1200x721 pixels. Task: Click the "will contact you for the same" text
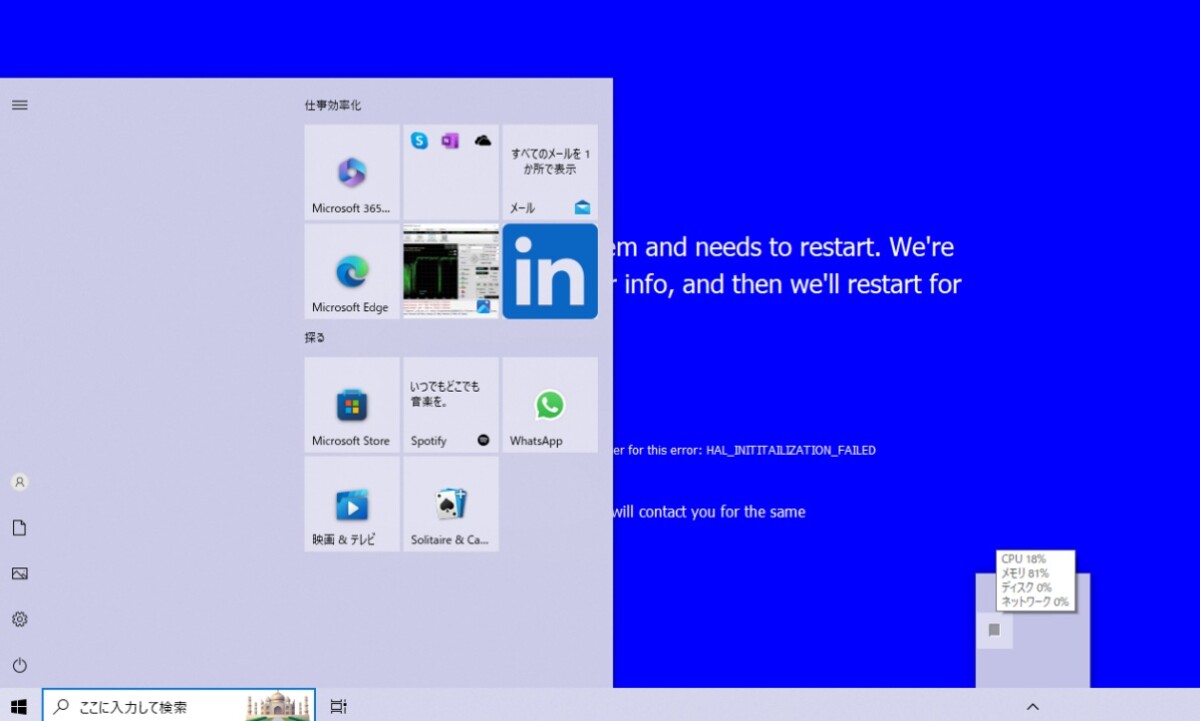coord(709,512)
